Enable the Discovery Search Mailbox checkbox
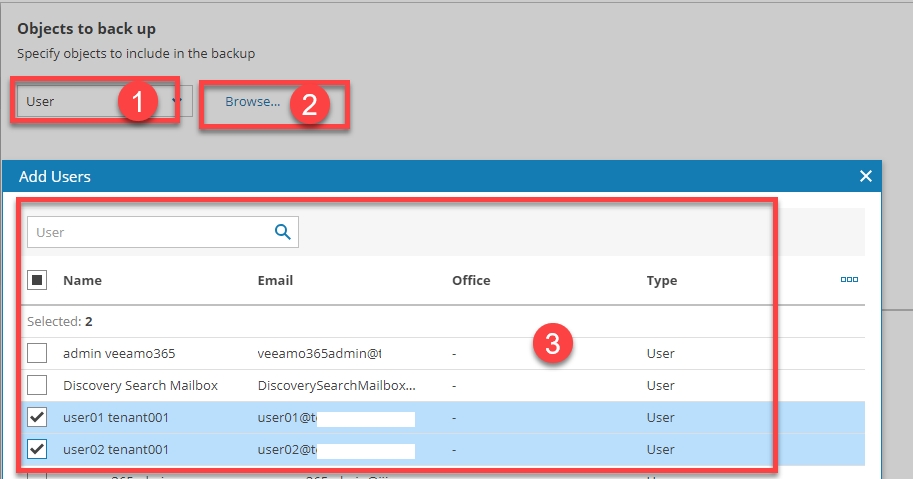913x479 pixels. click(x=36, y=385)
